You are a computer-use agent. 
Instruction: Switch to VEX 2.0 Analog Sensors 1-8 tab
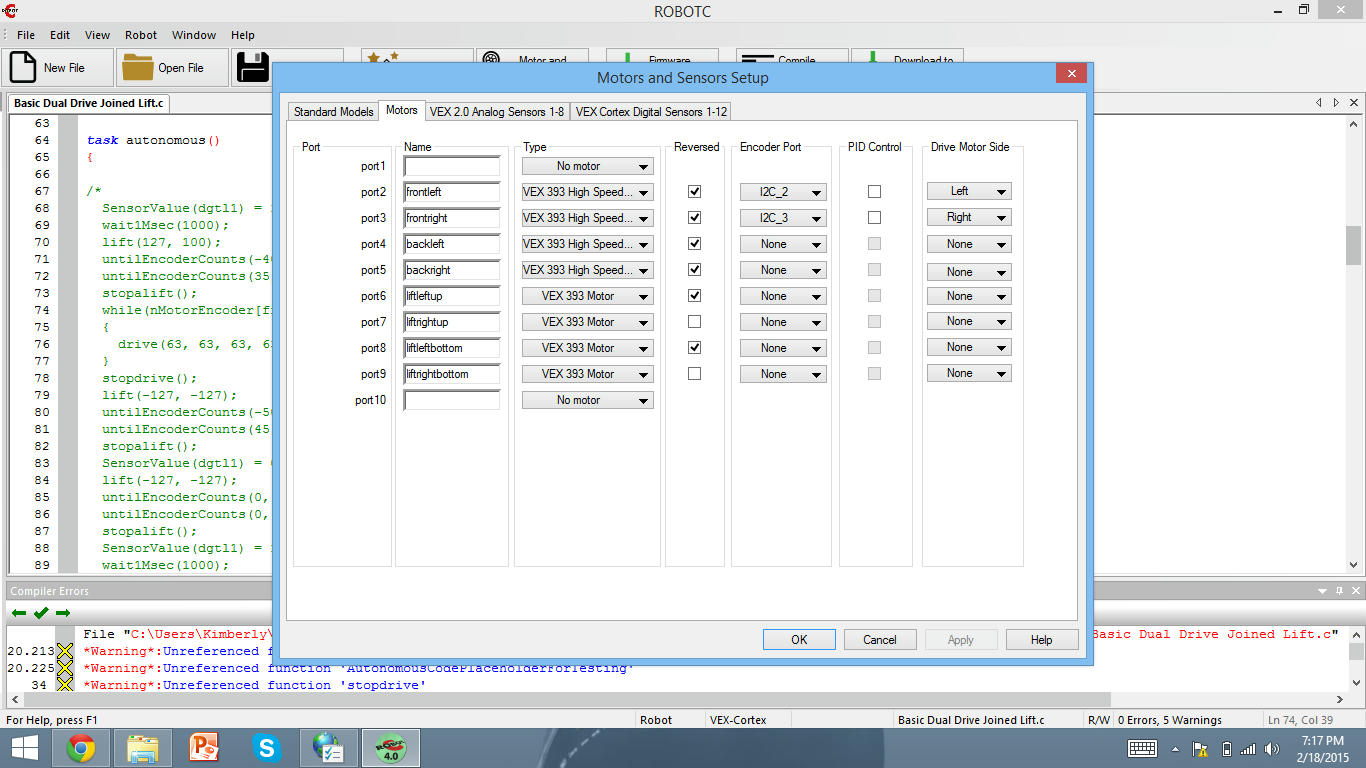497,112
